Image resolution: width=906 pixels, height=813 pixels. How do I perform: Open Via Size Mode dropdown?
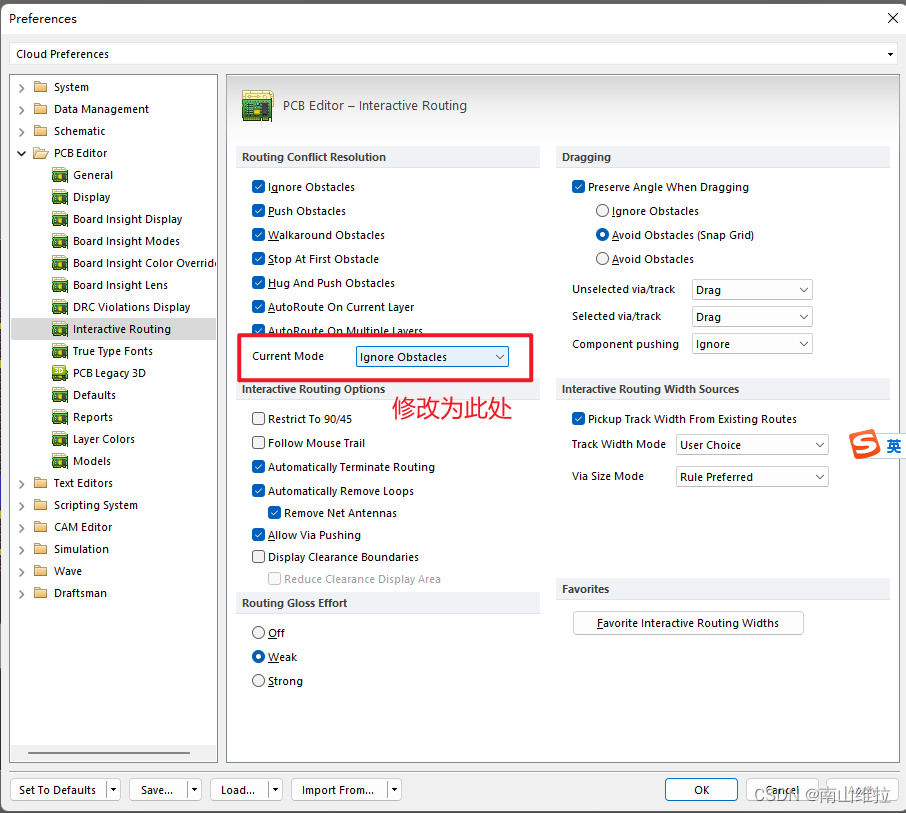(x=752, y=477)
